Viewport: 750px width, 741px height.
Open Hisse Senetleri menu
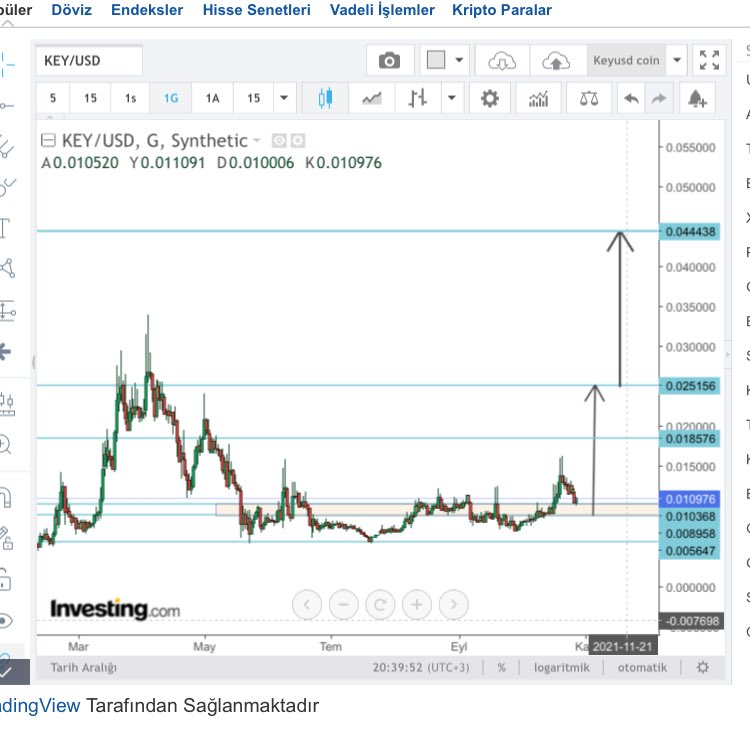(x=256, y=10)
